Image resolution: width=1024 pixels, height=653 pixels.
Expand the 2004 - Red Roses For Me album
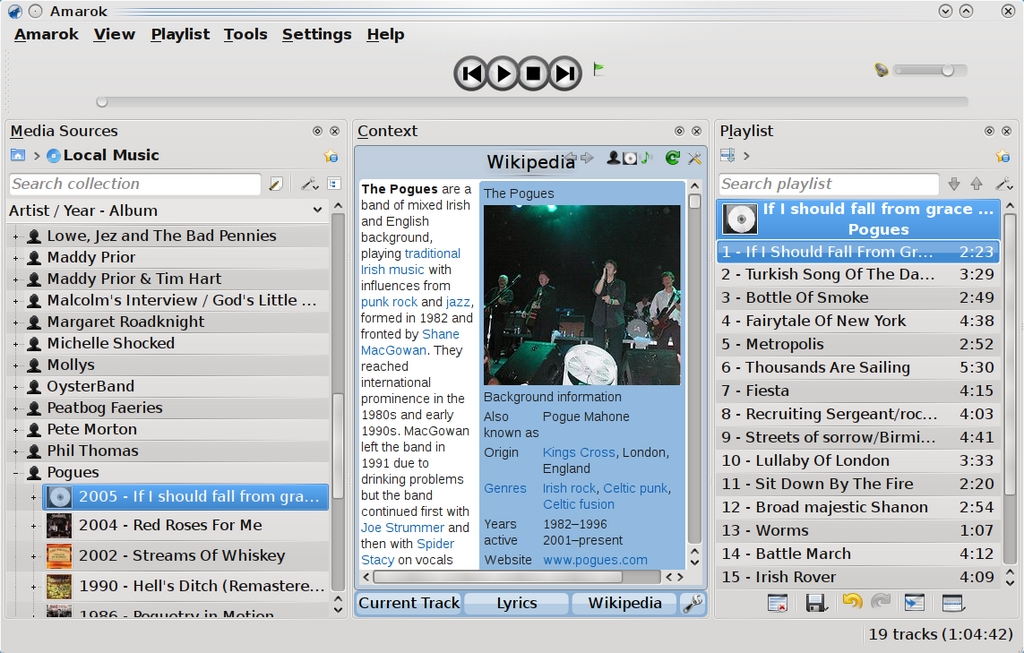click(33, 526)
